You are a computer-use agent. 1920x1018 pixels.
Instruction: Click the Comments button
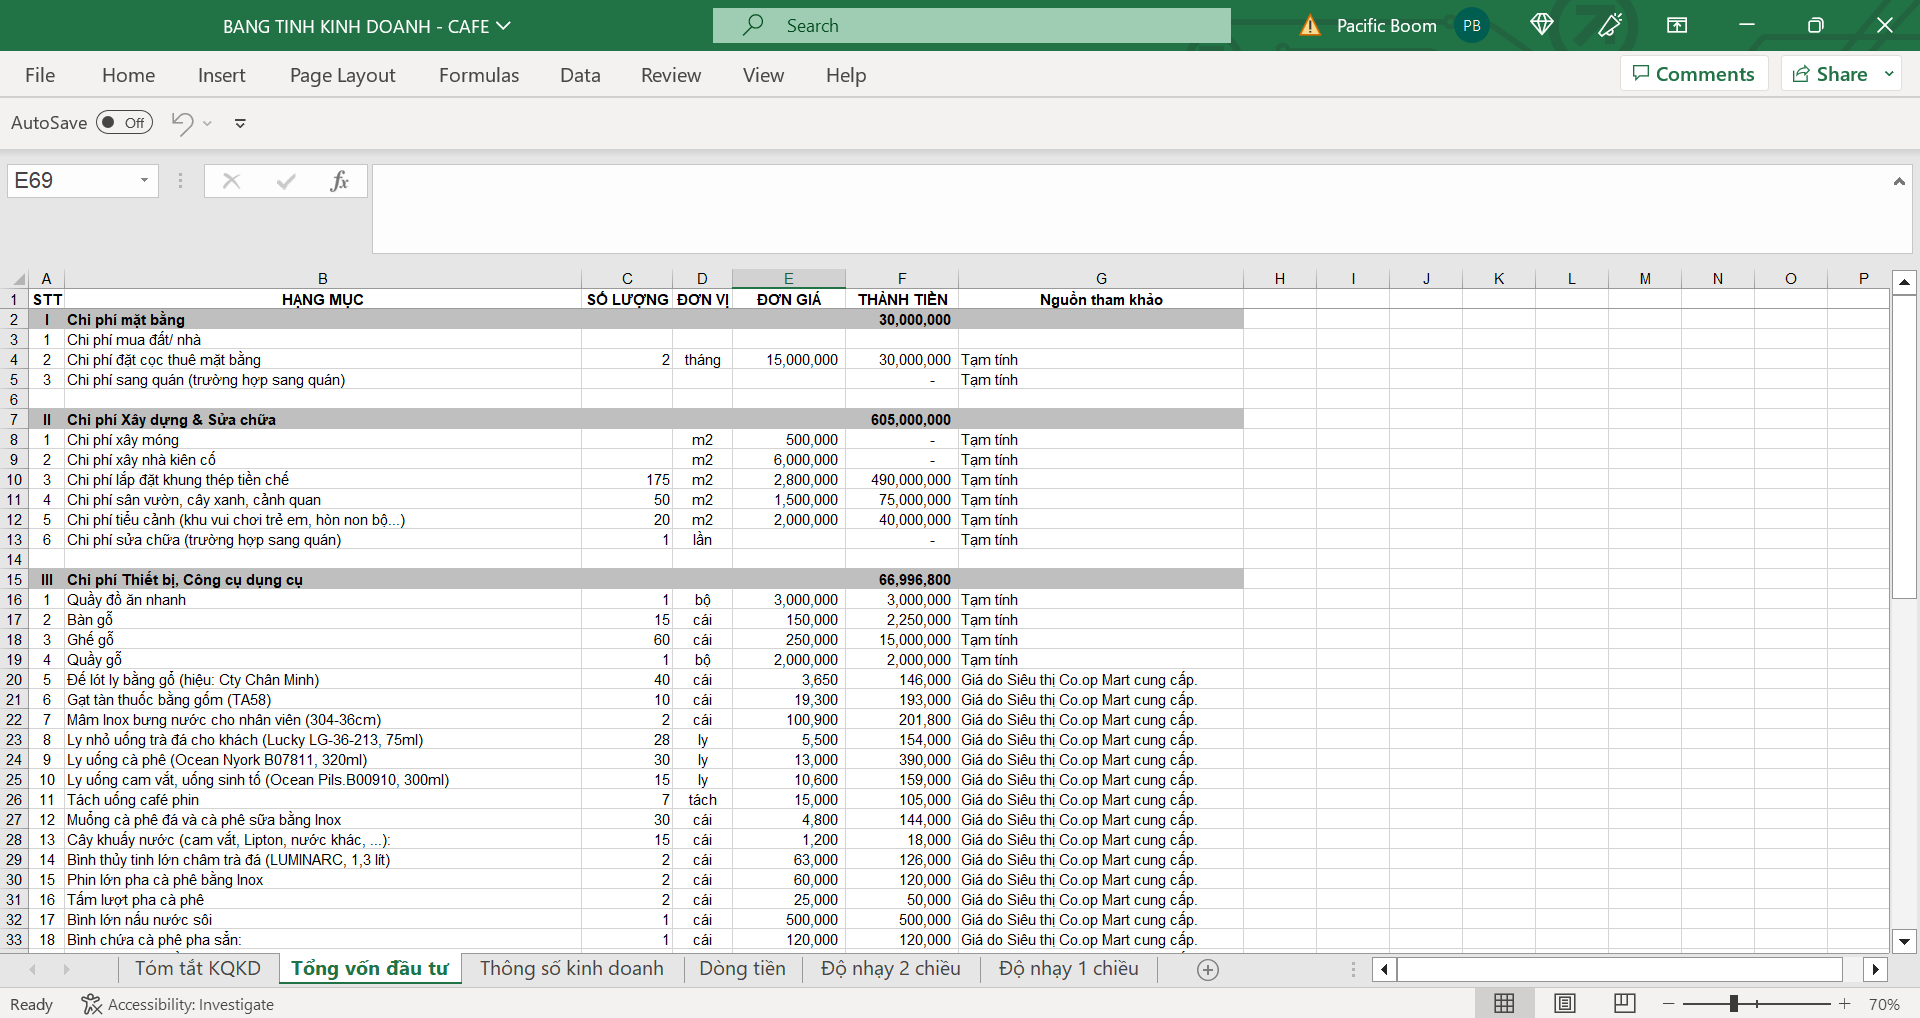point(1693,74)
